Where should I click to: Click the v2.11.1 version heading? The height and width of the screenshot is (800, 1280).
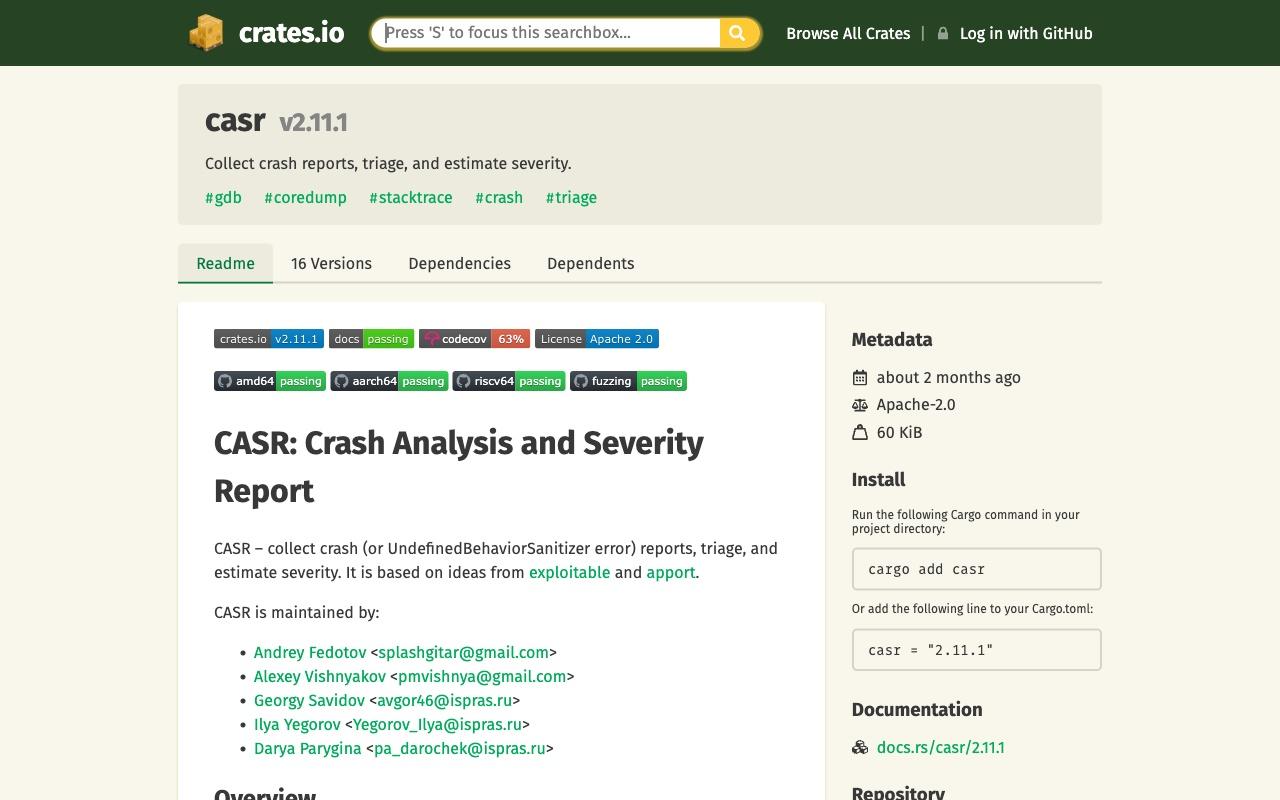tap(313, 122)
